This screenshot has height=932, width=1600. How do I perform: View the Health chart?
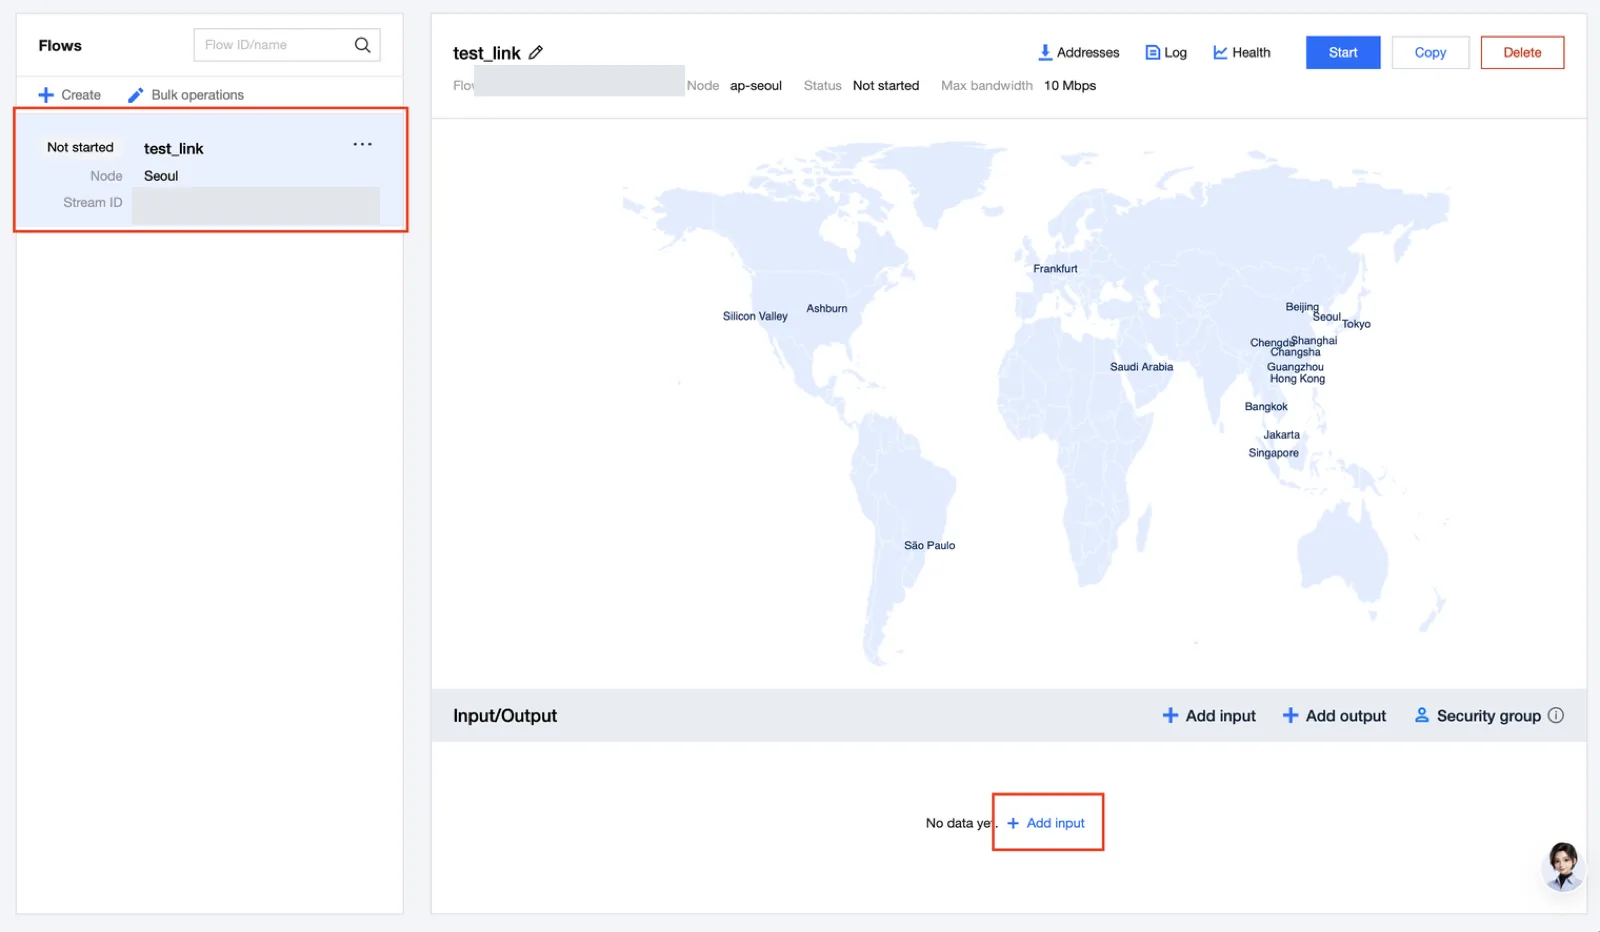(1241, 53)
